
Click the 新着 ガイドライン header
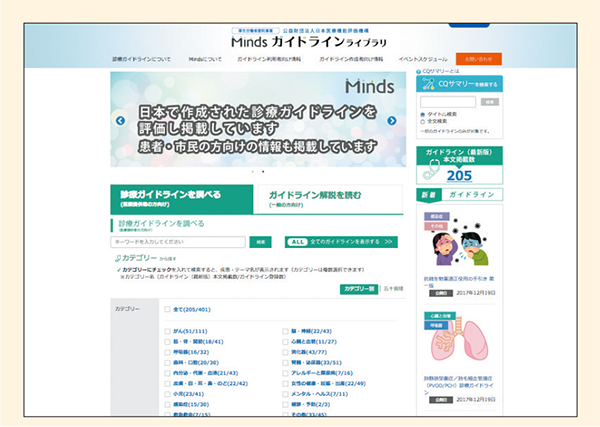459,195
